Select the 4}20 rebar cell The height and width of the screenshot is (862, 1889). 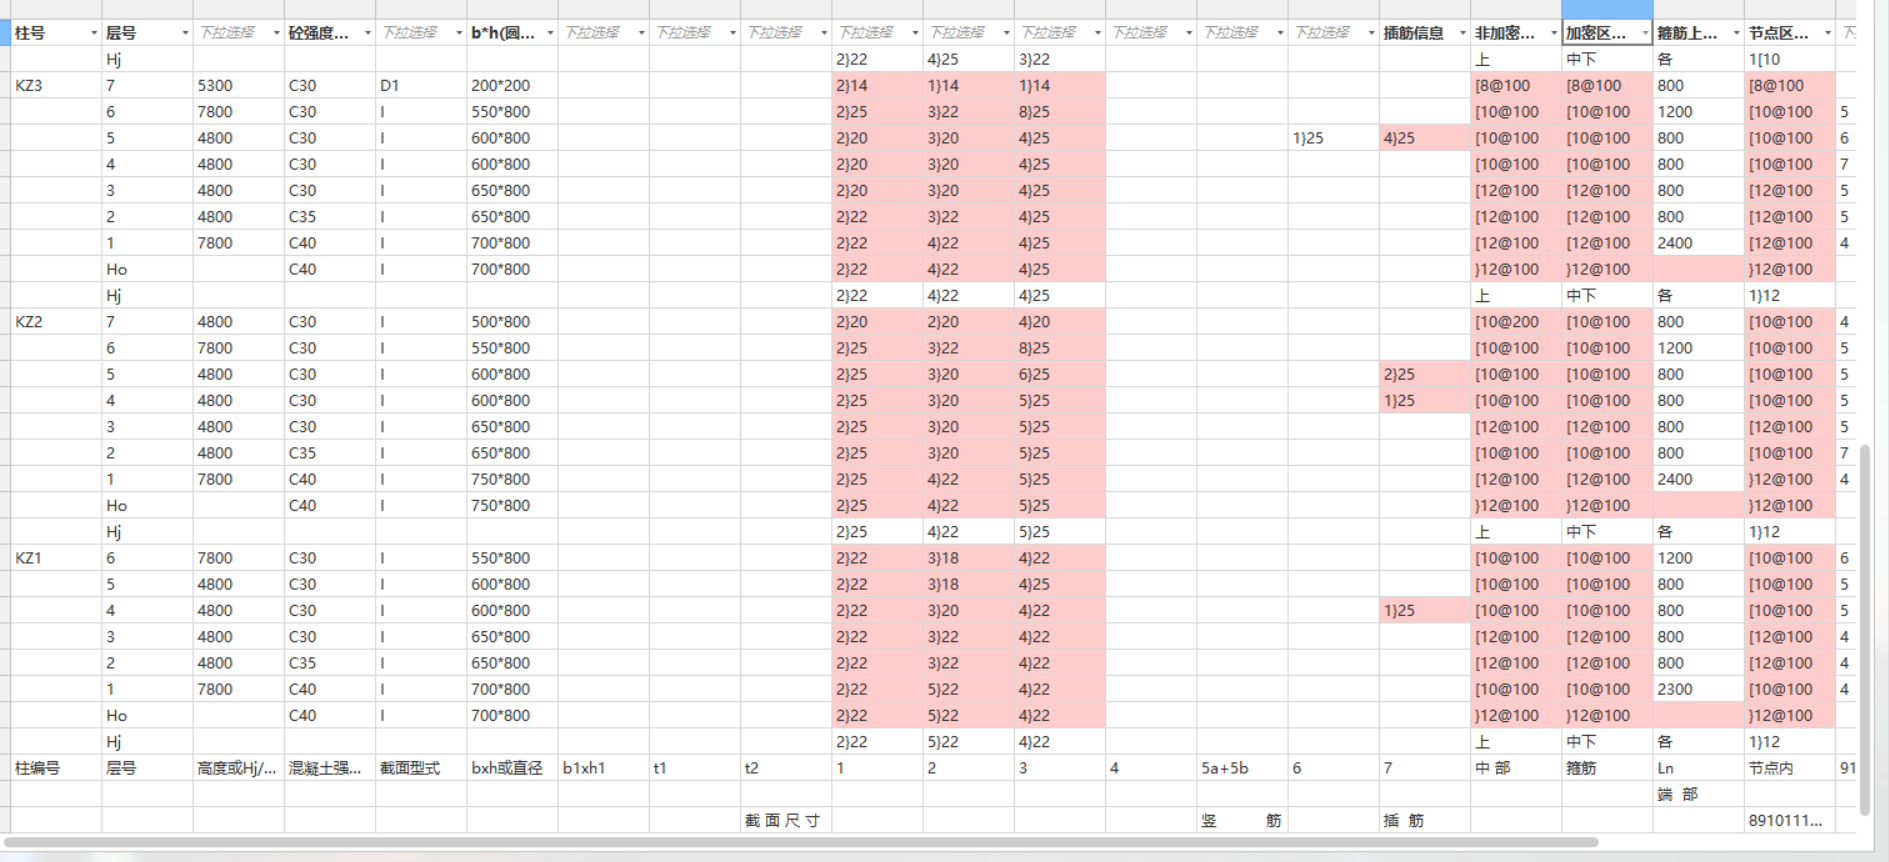click(1060, 322)
